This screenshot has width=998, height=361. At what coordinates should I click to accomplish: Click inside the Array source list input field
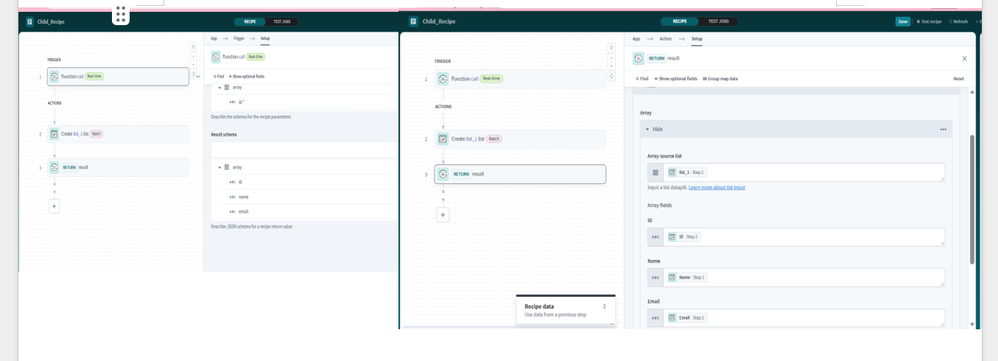[805, 173]
